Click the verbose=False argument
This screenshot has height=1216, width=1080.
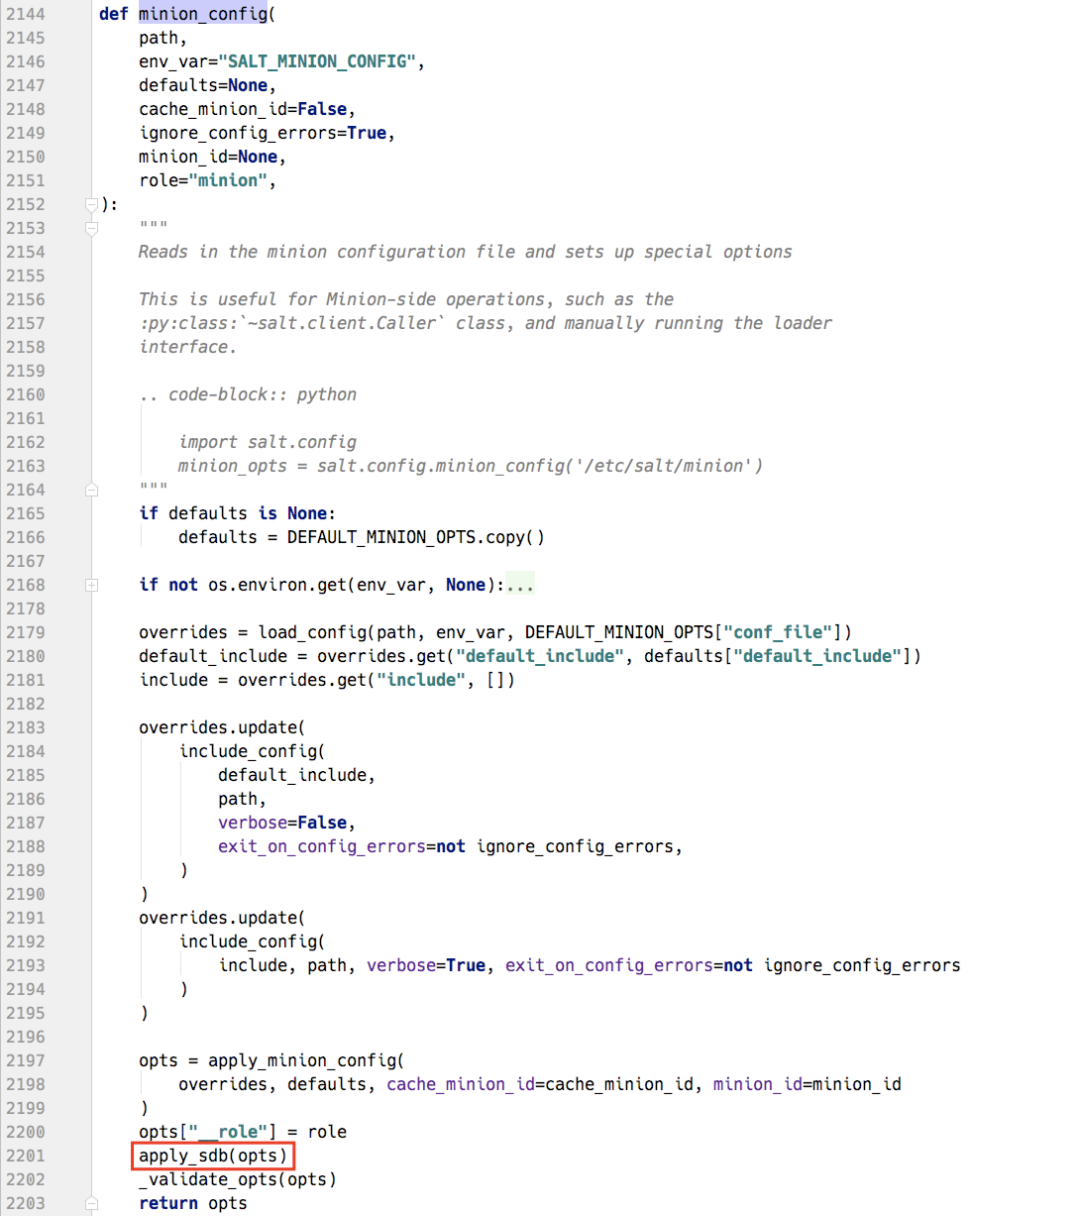click(282, 823)
